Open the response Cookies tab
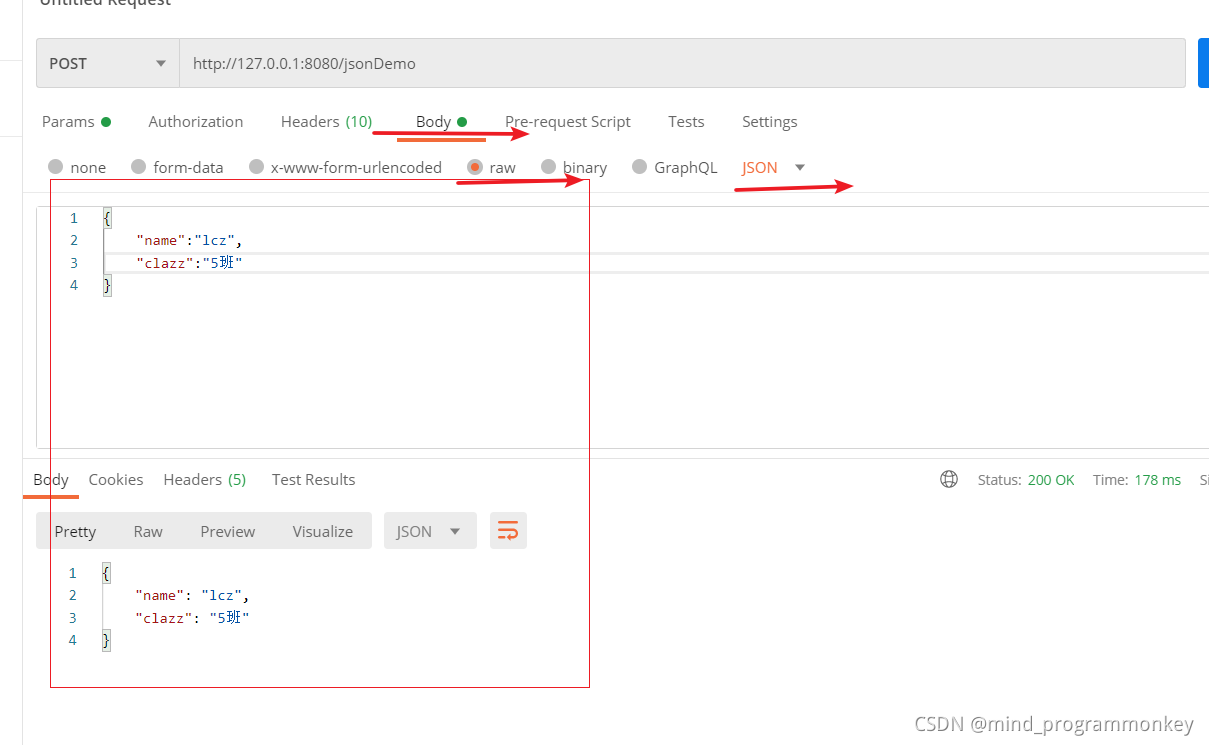 coord(116,480)
